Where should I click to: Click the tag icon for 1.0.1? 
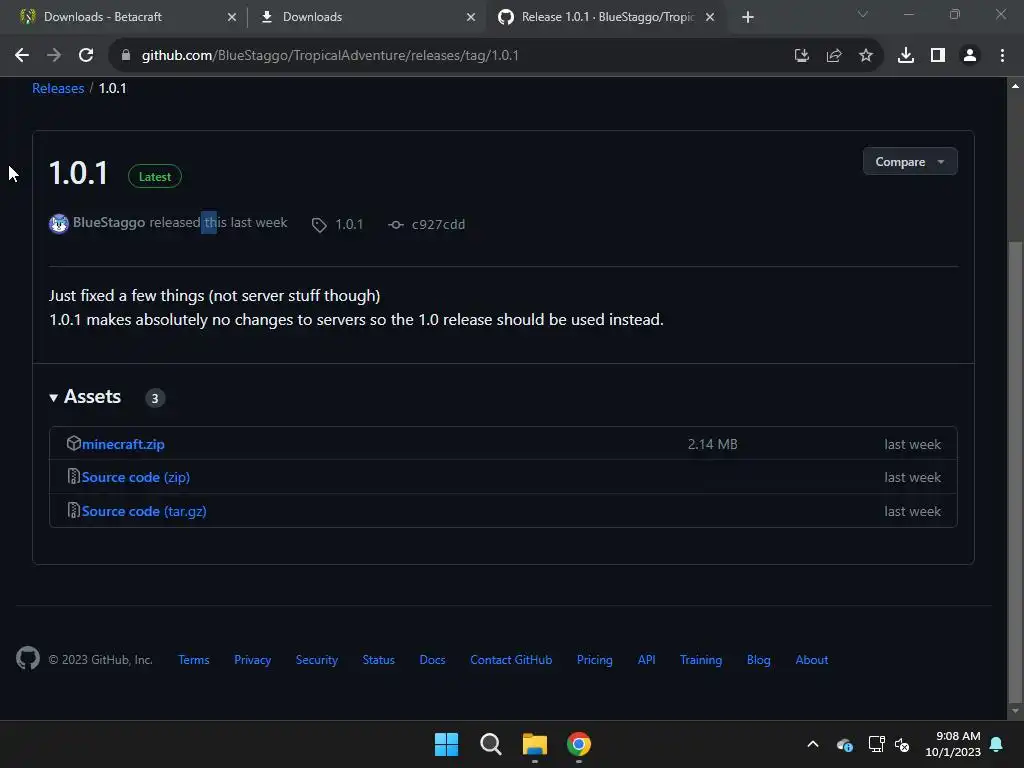tap(319, 225)
